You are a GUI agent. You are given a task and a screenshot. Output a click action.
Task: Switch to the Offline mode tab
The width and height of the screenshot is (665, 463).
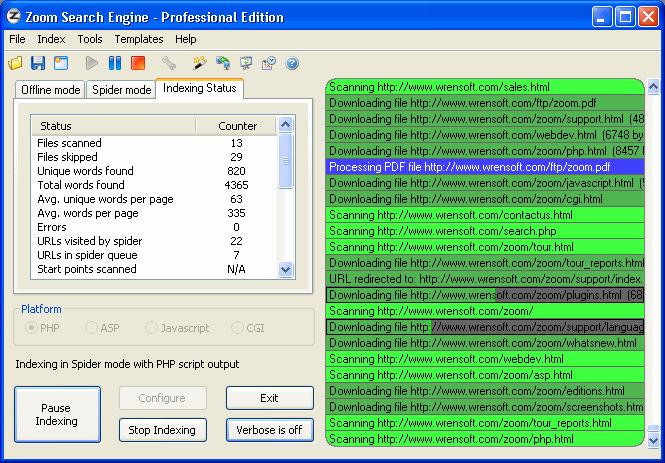click(x=50, y=90)
